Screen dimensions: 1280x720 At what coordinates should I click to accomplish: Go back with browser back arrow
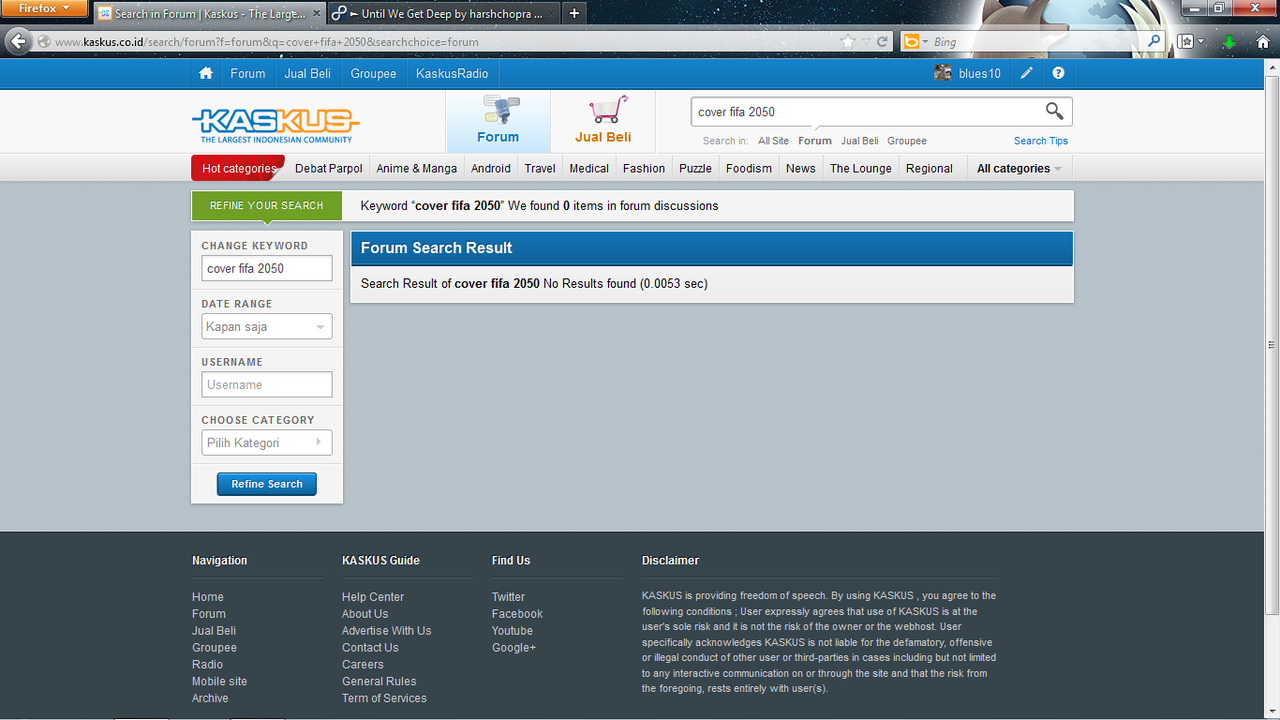click(x=18, y=42)
